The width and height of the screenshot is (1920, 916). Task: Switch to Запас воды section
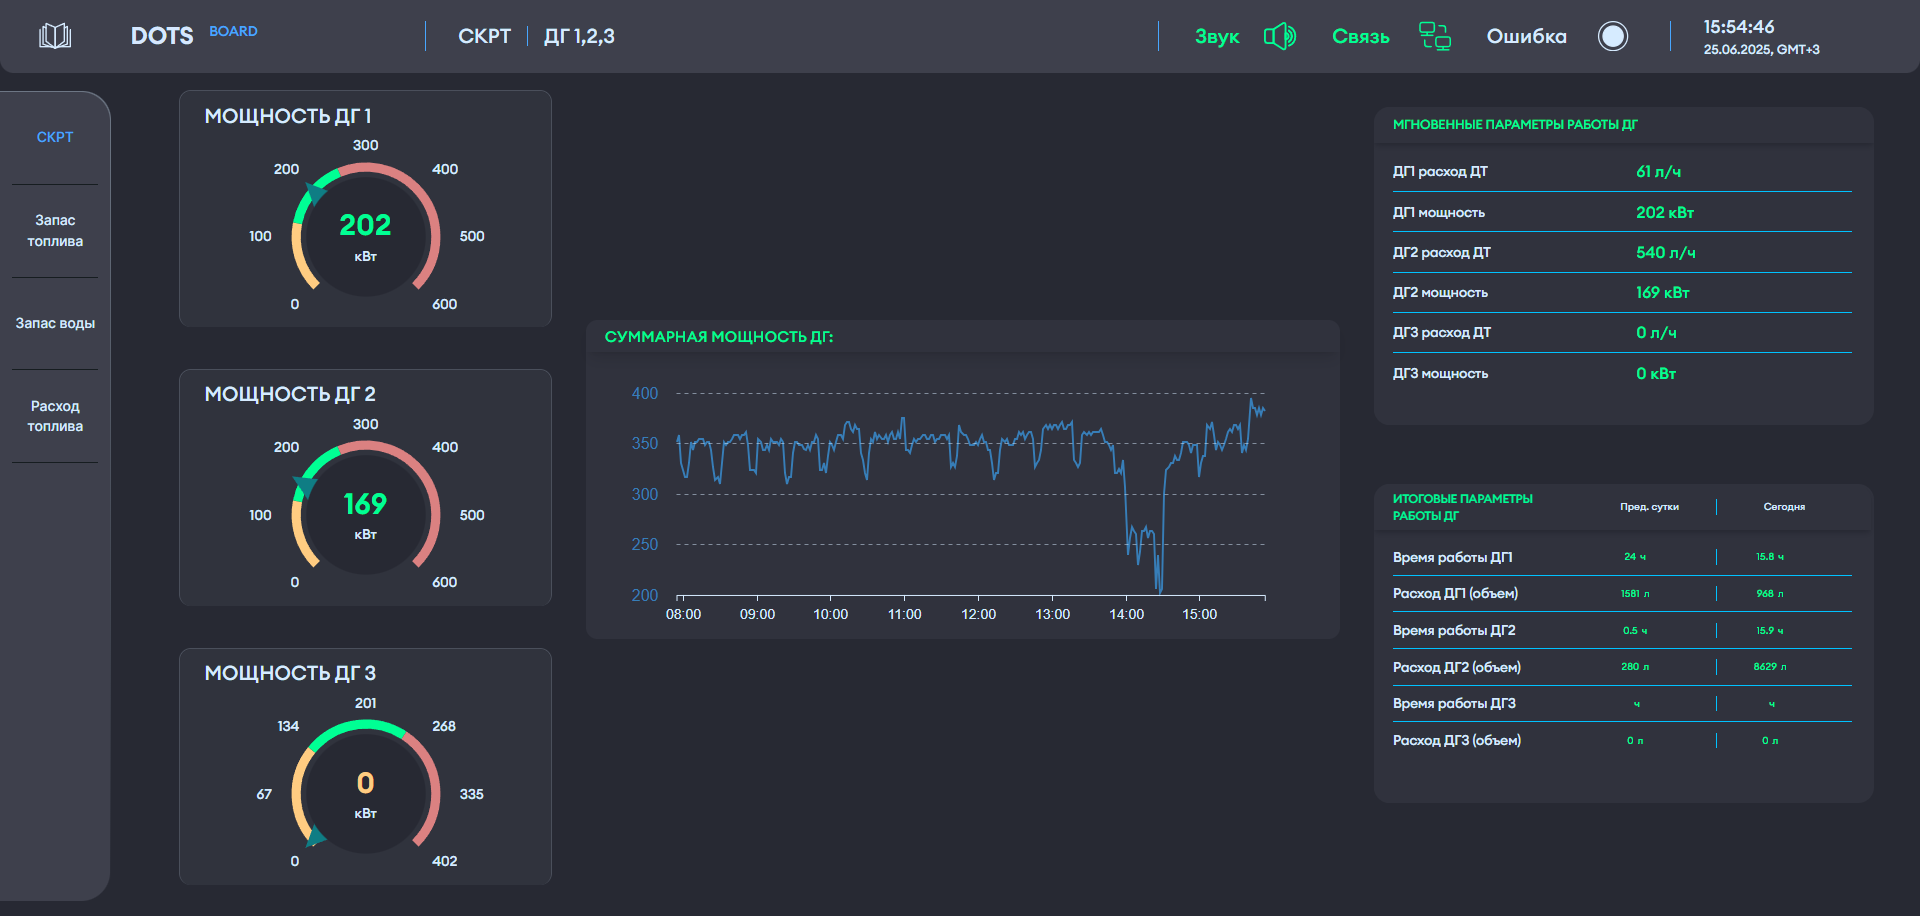(55, 323)
